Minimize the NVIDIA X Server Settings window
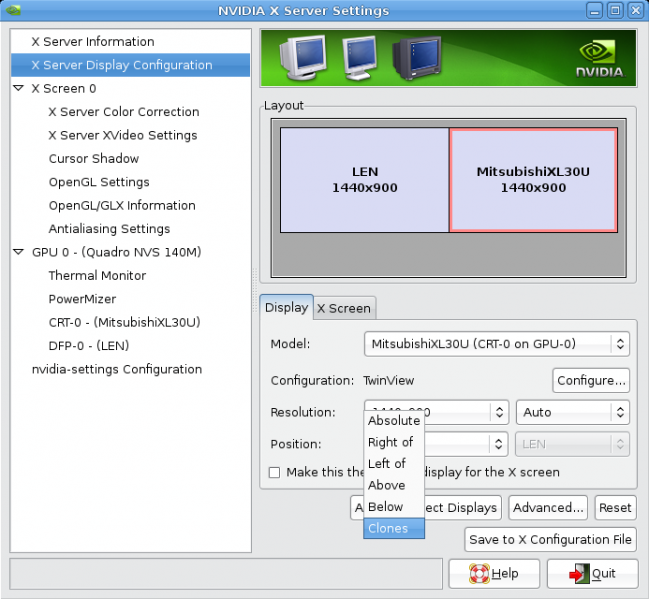The width and height of the screenshot is (649, 599). [594, 10]
